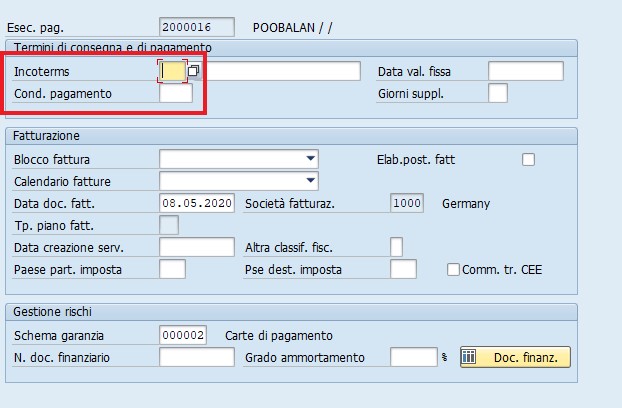Select the Altra classif. fisc. field
Viewport: 622px width, 408px height.
pos(396,247)
